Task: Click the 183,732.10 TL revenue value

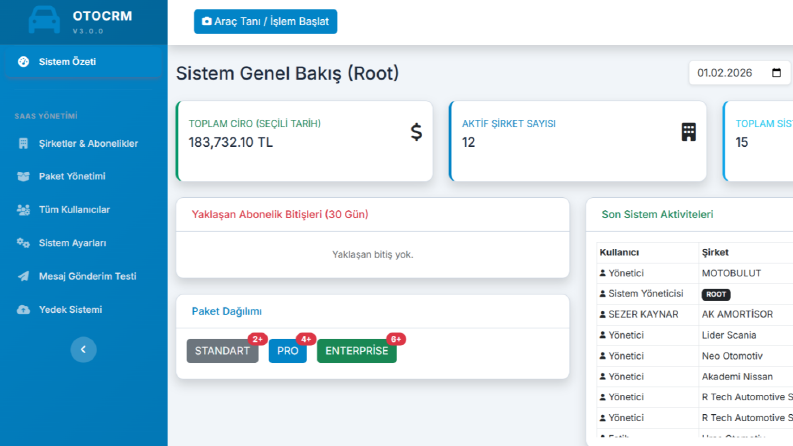Action: pyautogui.click(x=231, y=143)
